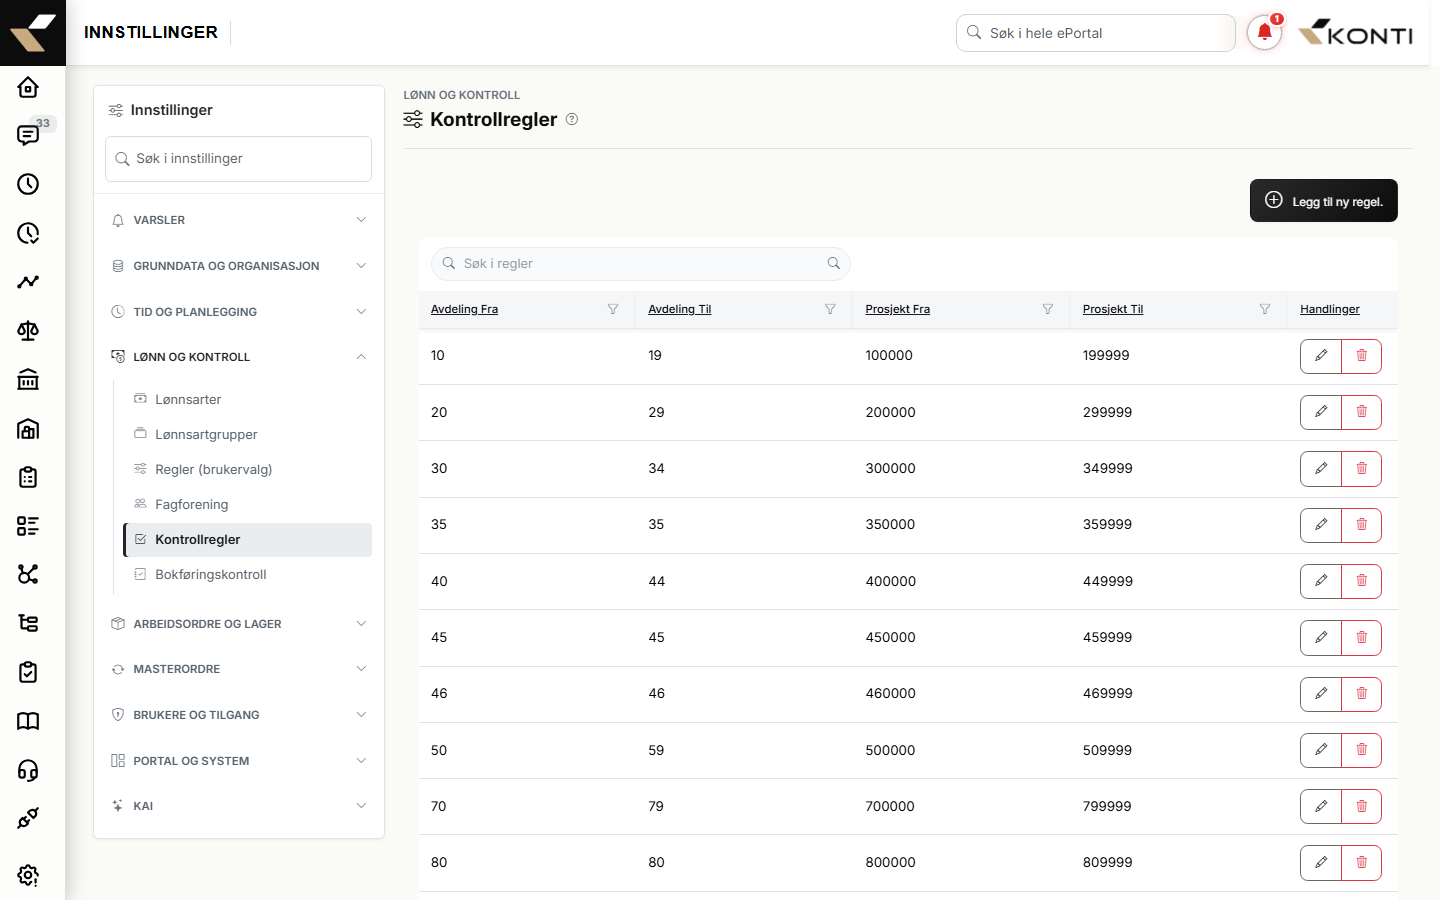Sort by the Avdeling Til column header

680,309
